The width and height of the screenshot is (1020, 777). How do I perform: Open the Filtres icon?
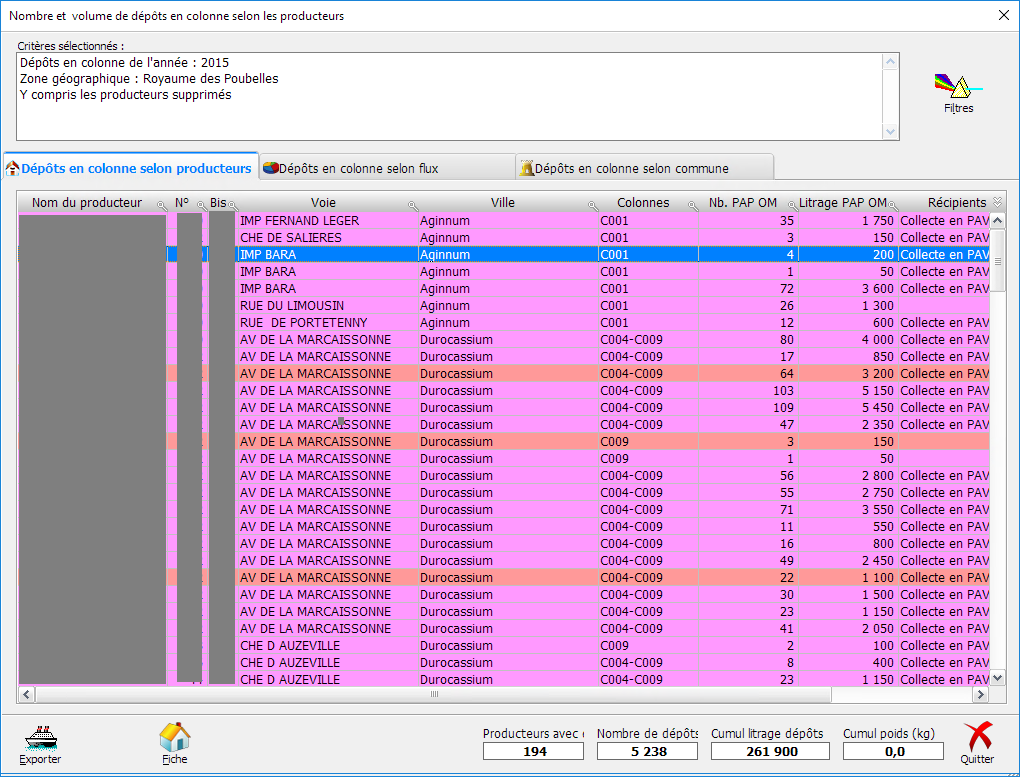pyautogui.click(x=957, y=88)
